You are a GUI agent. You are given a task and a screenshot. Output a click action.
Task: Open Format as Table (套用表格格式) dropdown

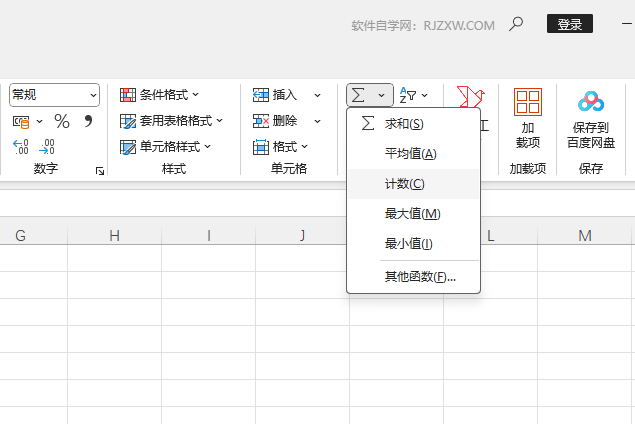(171, 121)
